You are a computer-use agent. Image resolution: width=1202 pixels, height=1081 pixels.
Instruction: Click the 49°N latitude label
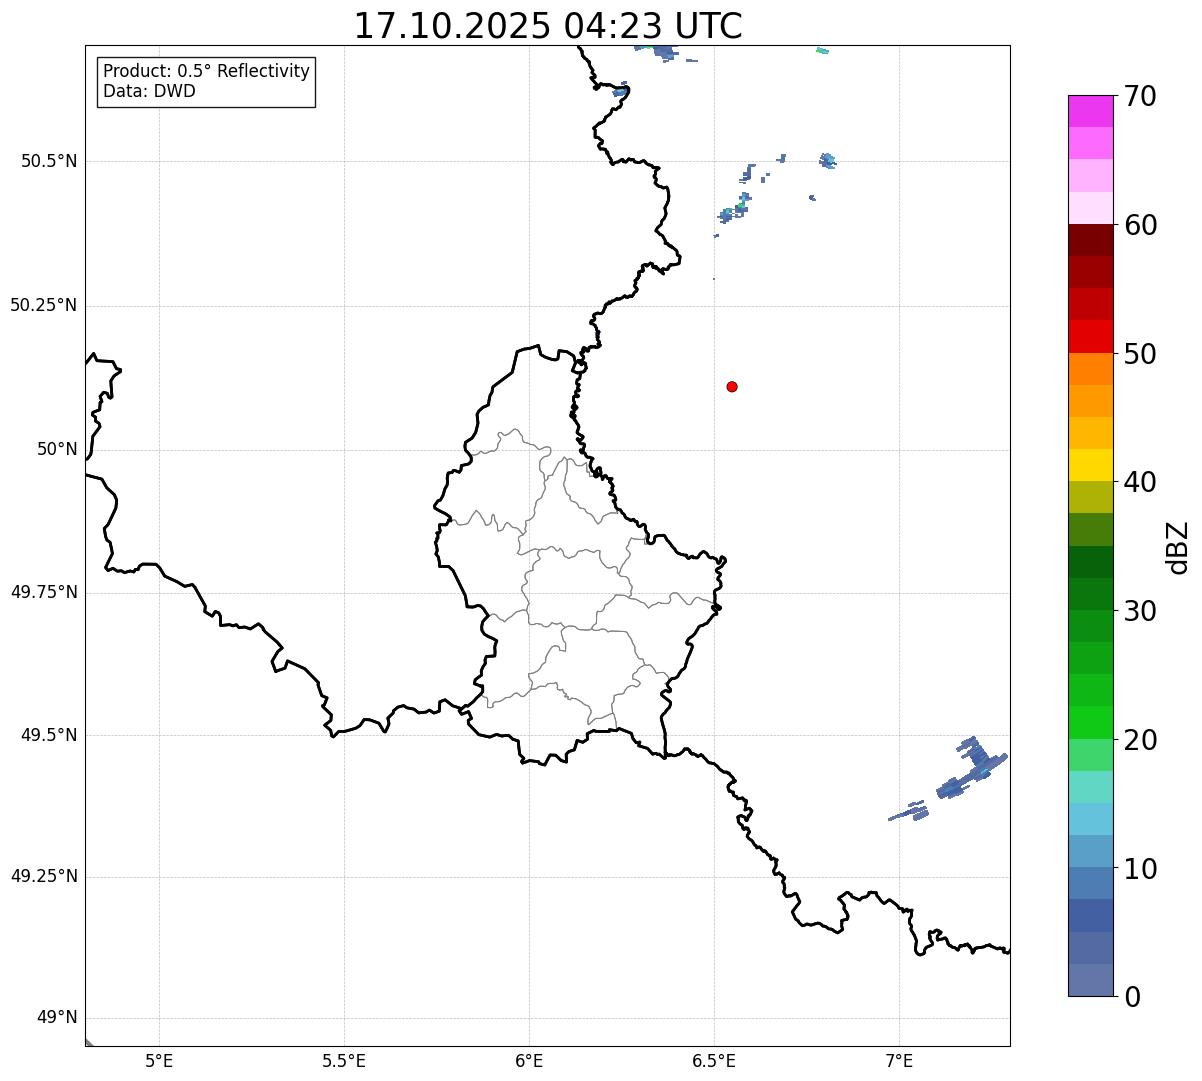[57, 1017]
